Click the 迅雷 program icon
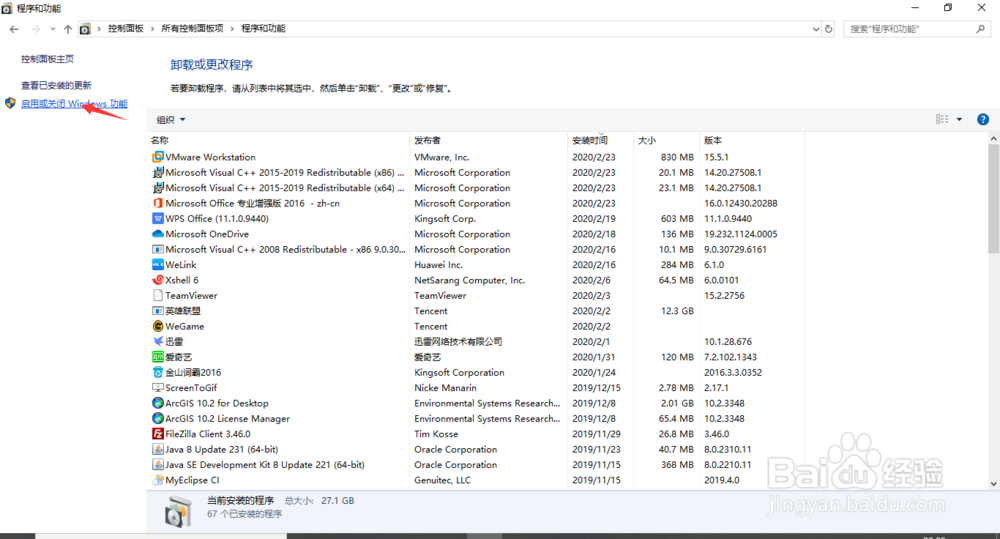Image resolution: width=1000 pixels, height=539 pixels. (158, 341)
